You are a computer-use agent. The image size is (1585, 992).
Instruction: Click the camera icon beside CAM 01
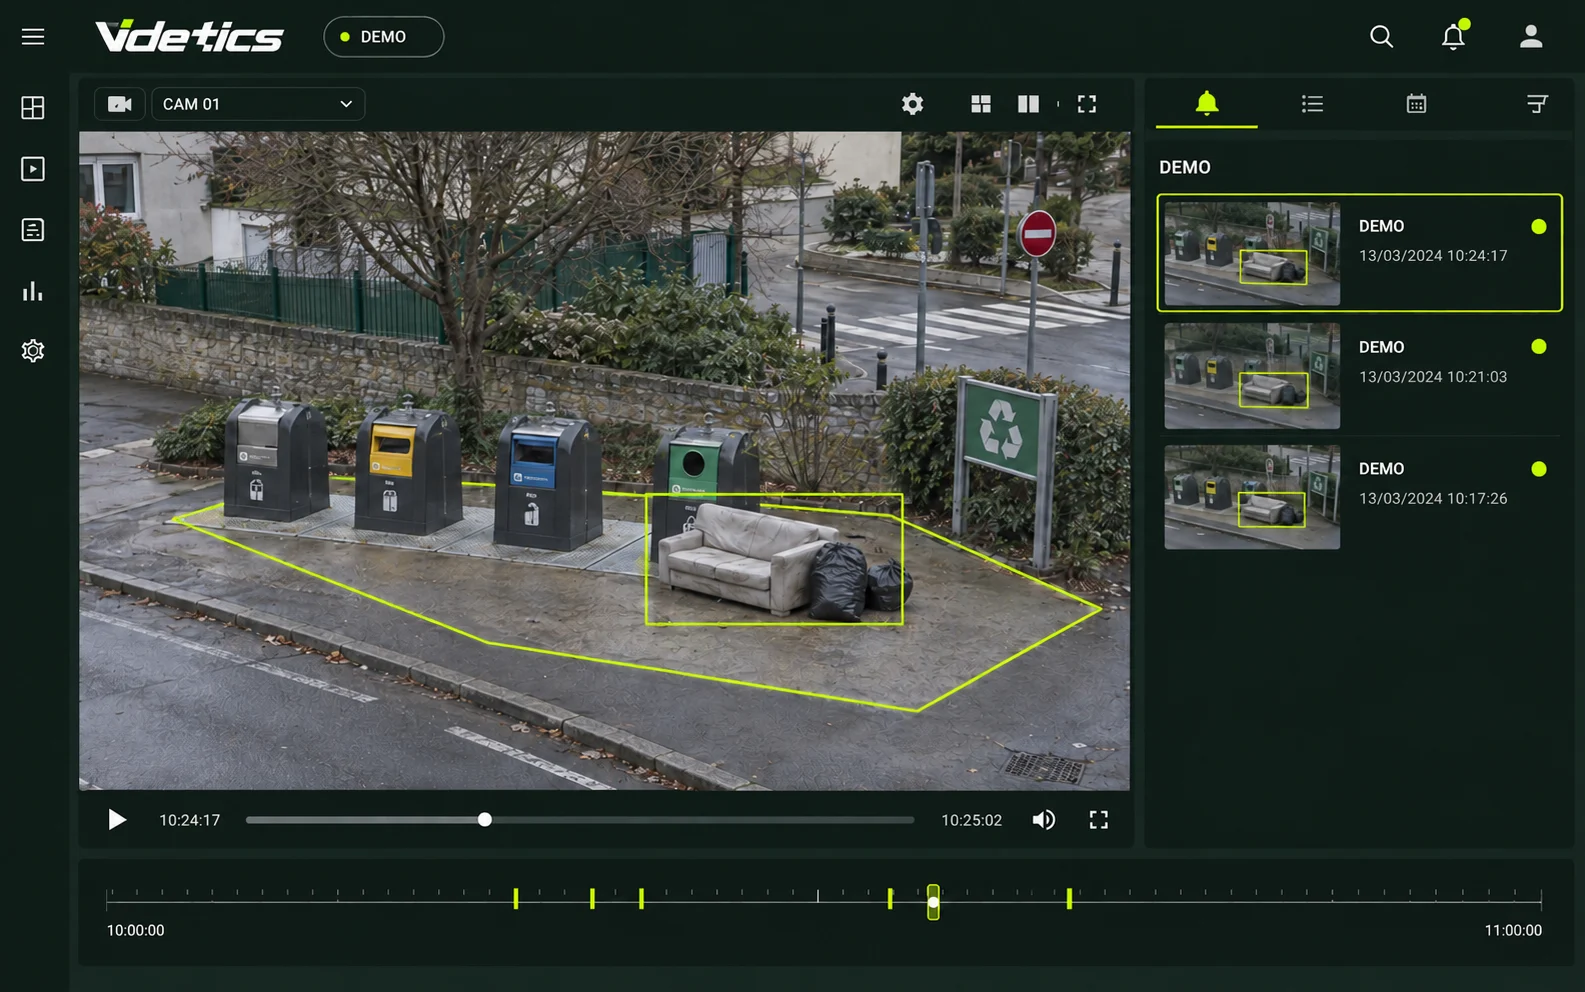(x=120, y=104)
